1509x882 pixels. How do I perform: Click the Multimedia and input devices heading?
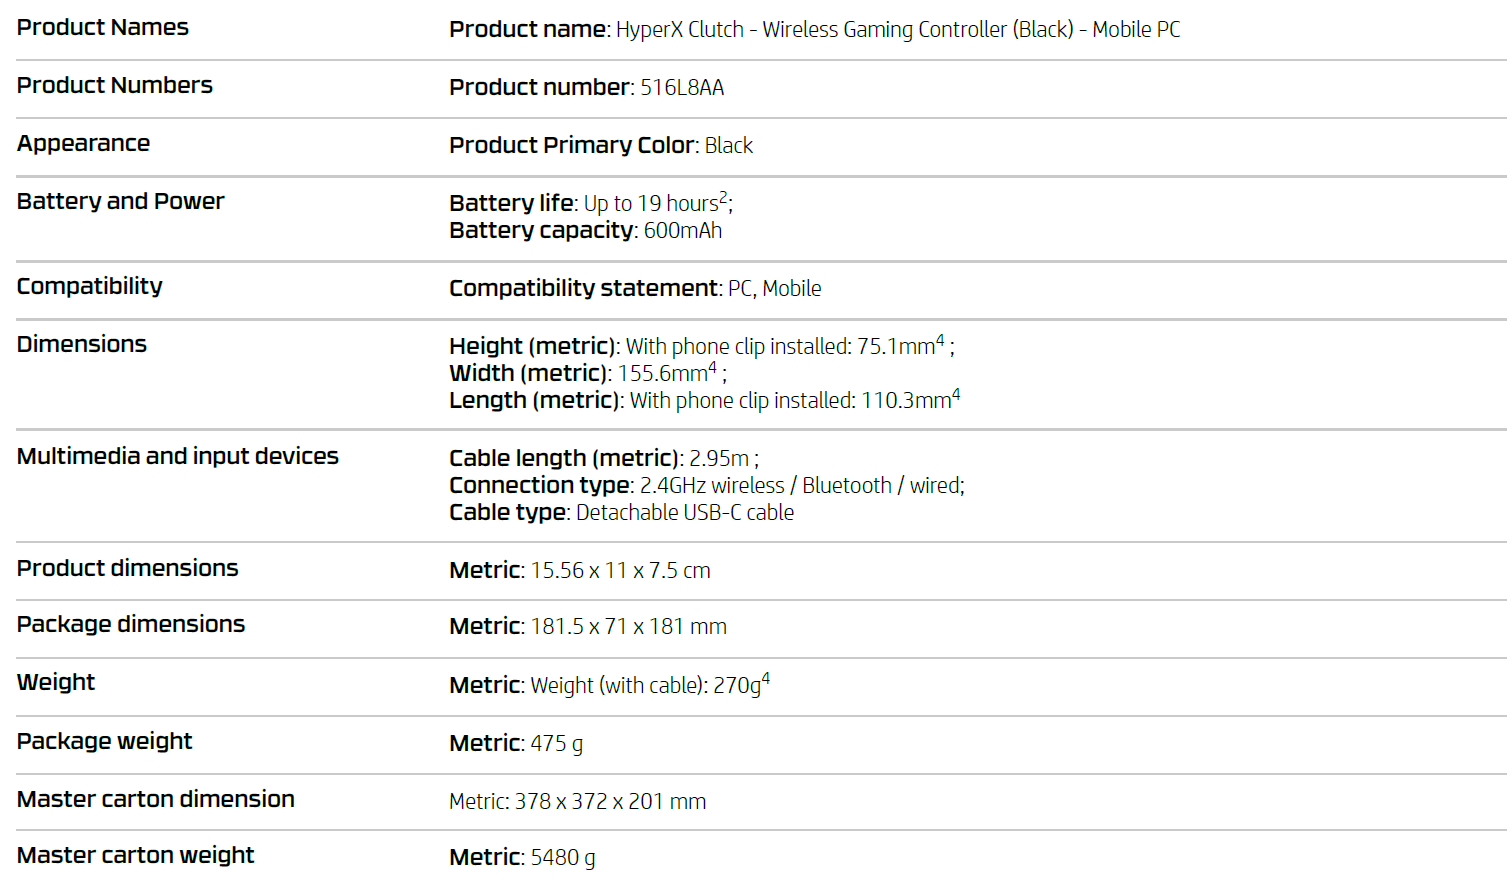[x=177, y=456]
